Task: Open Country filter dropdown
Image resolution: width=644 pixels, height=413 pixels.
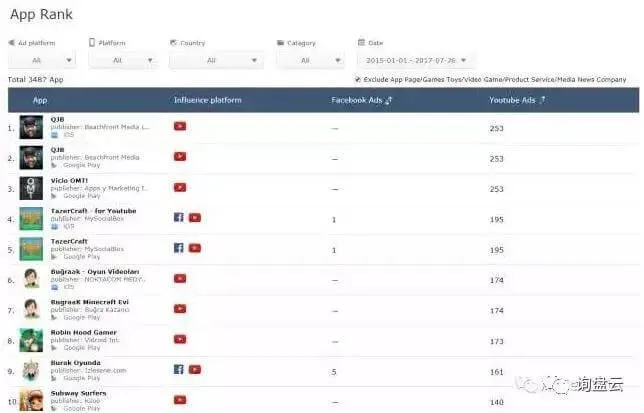Action: (x=216, y=60)
